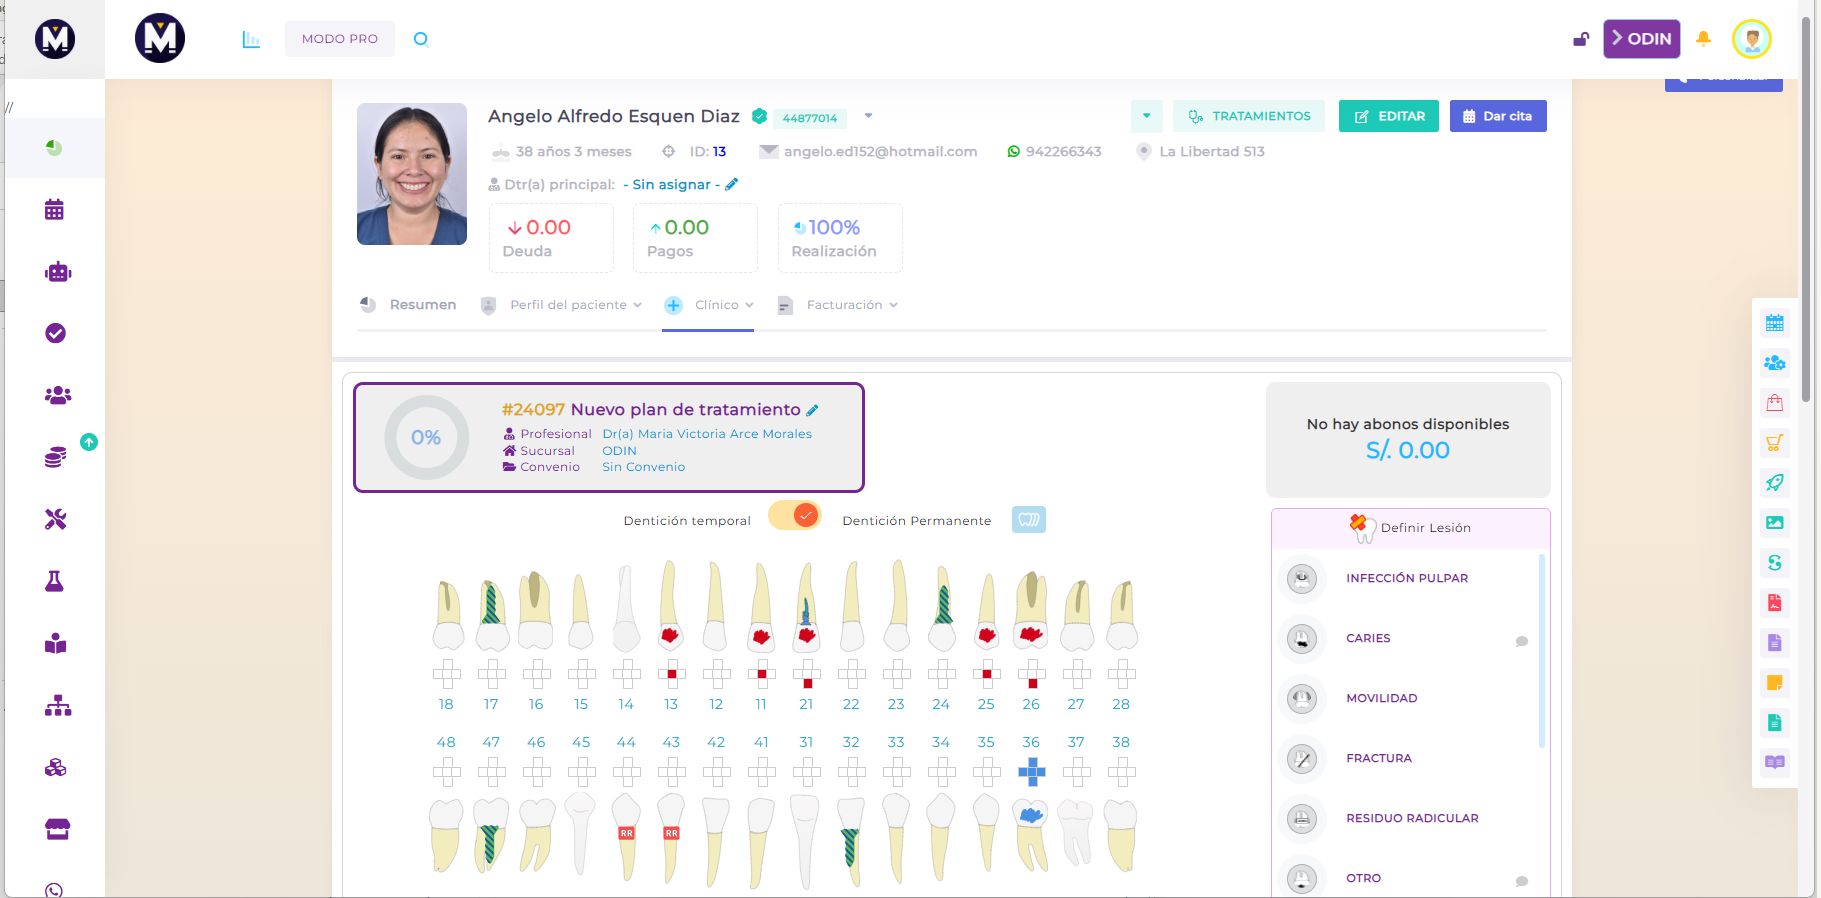This screenshot has width=1821, height=898.
Task: Edit the assigned principal doctor pencil
Action: (732, 184)
